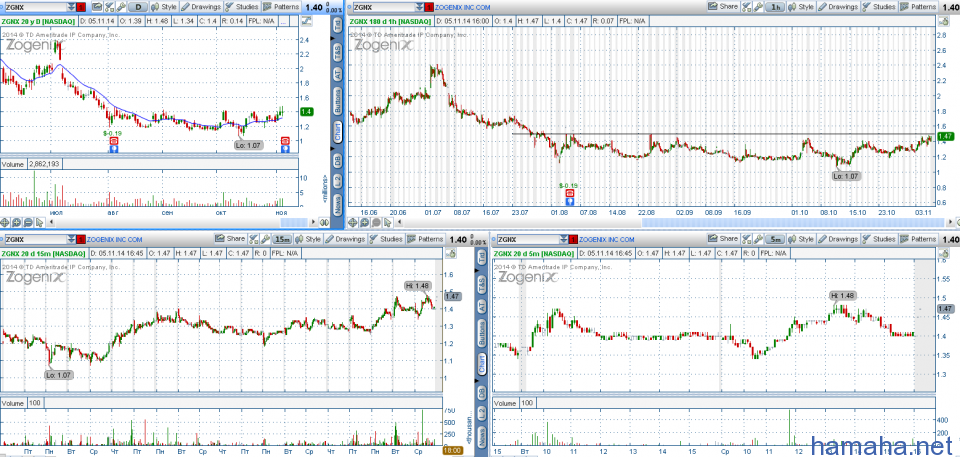Open Edit Studies icon on 1h chart

click(x=746, y=7)
